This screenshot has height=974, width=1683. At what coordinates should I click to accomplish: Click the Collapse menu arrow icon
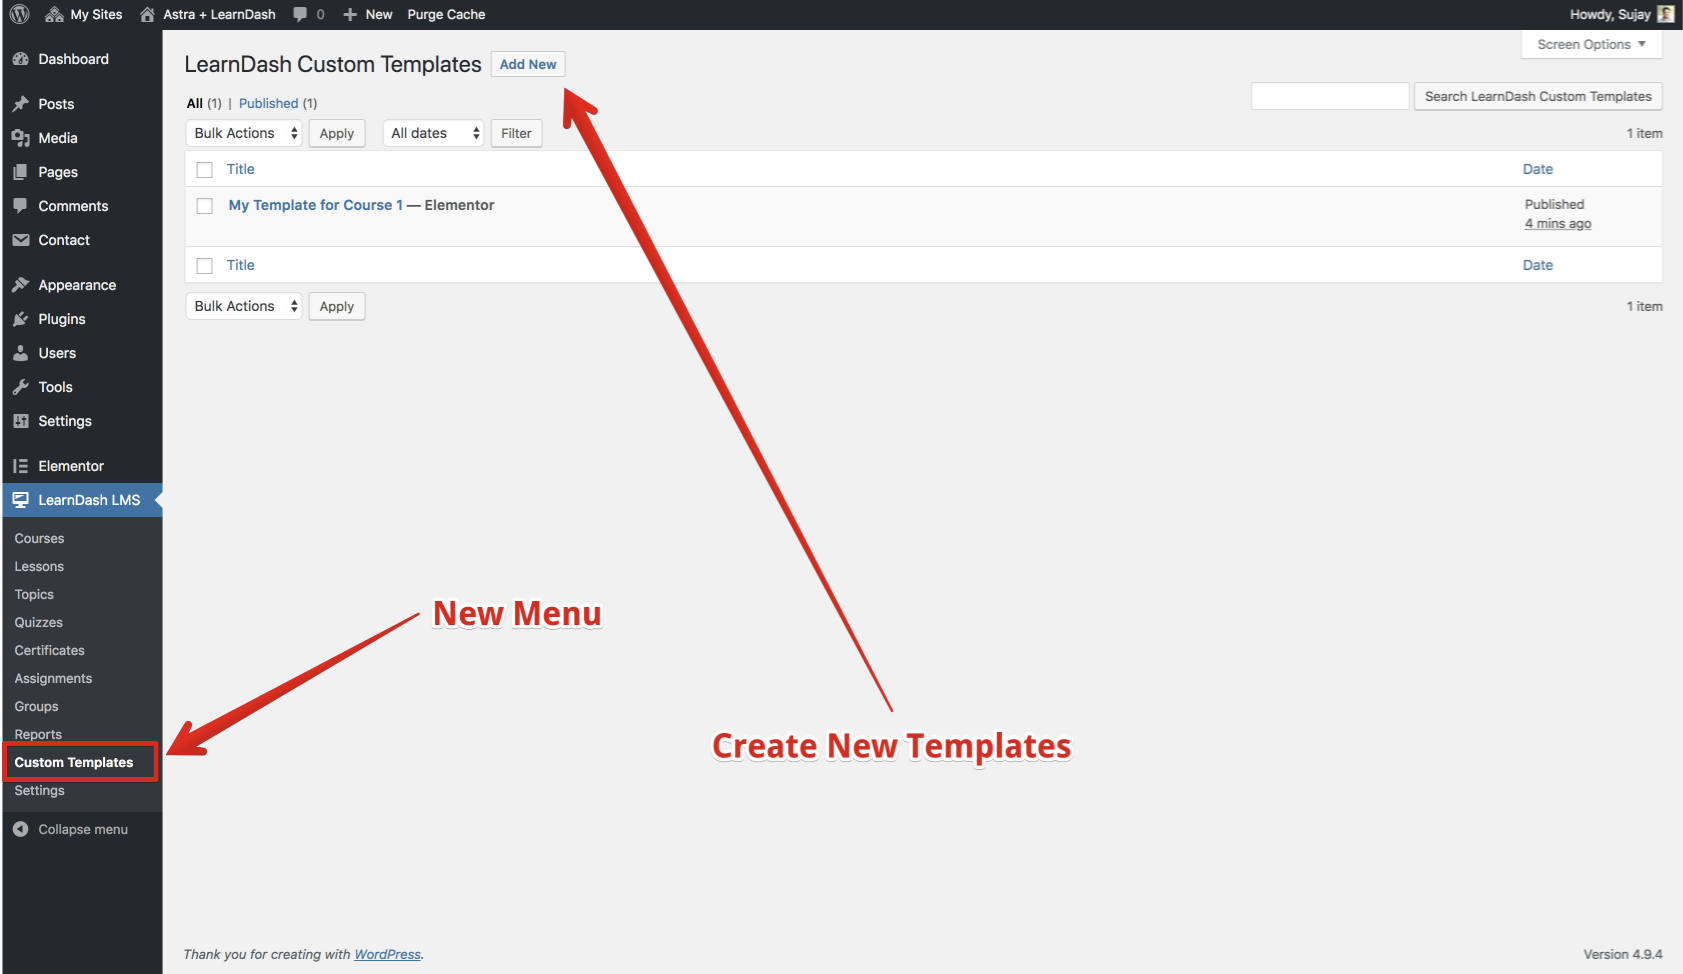pos(21,829)
